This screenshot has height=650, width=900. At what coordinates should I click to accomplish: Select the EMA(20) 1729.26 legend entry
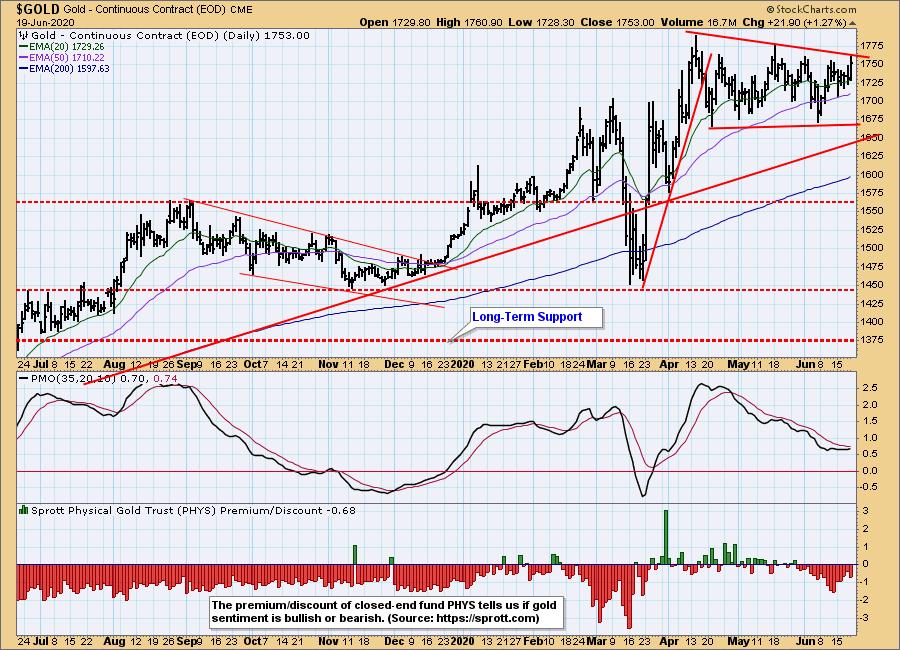[x=62, y=47]
